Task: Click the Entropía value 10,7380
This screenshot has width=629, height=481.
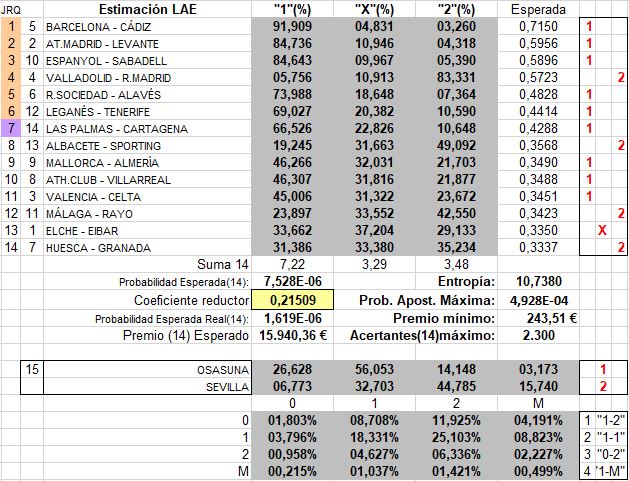Action: coord(538,282)
